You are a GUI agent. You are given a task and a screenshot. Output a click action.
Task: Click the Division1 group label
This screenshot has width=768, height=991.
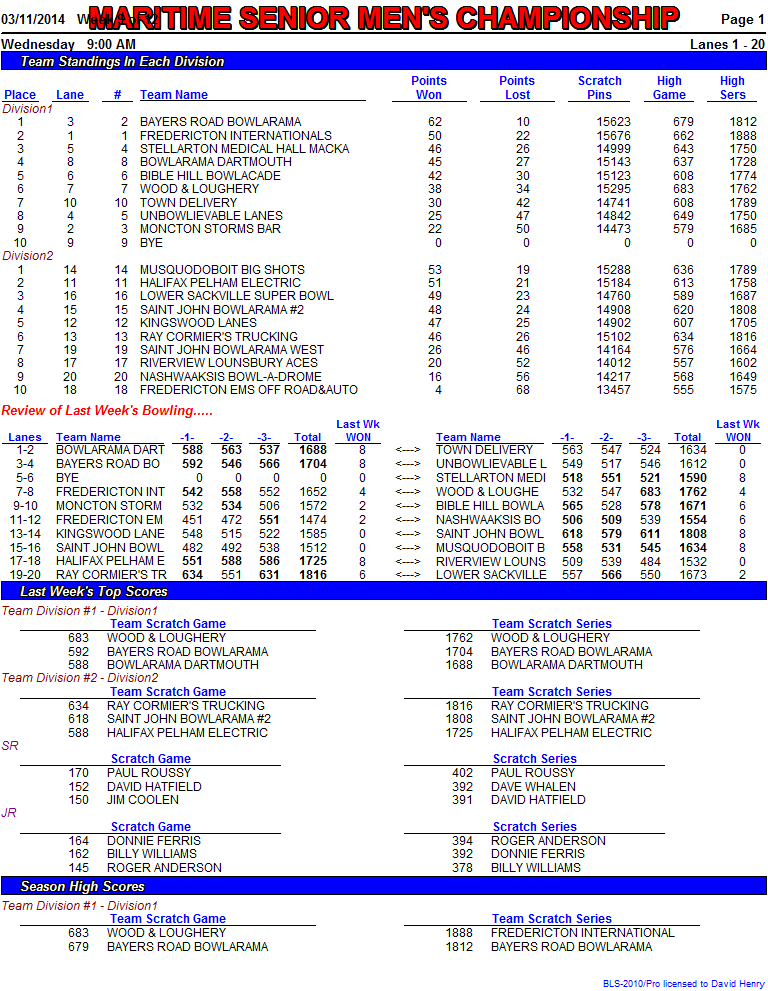[x=27, y=109]
